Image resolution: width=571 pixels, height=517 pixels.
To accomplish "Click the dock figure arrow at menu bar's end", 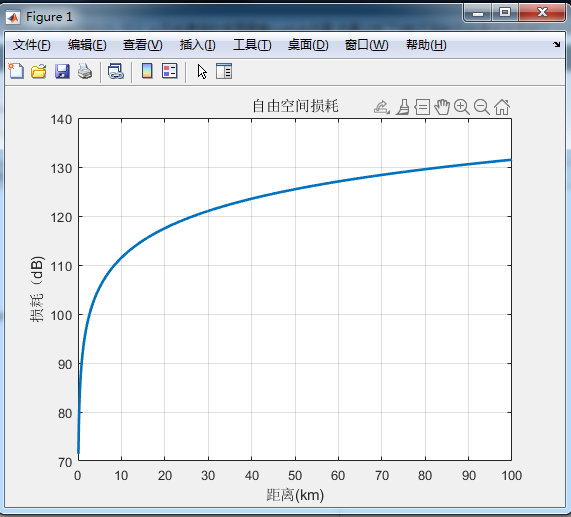I will [556, 44].
